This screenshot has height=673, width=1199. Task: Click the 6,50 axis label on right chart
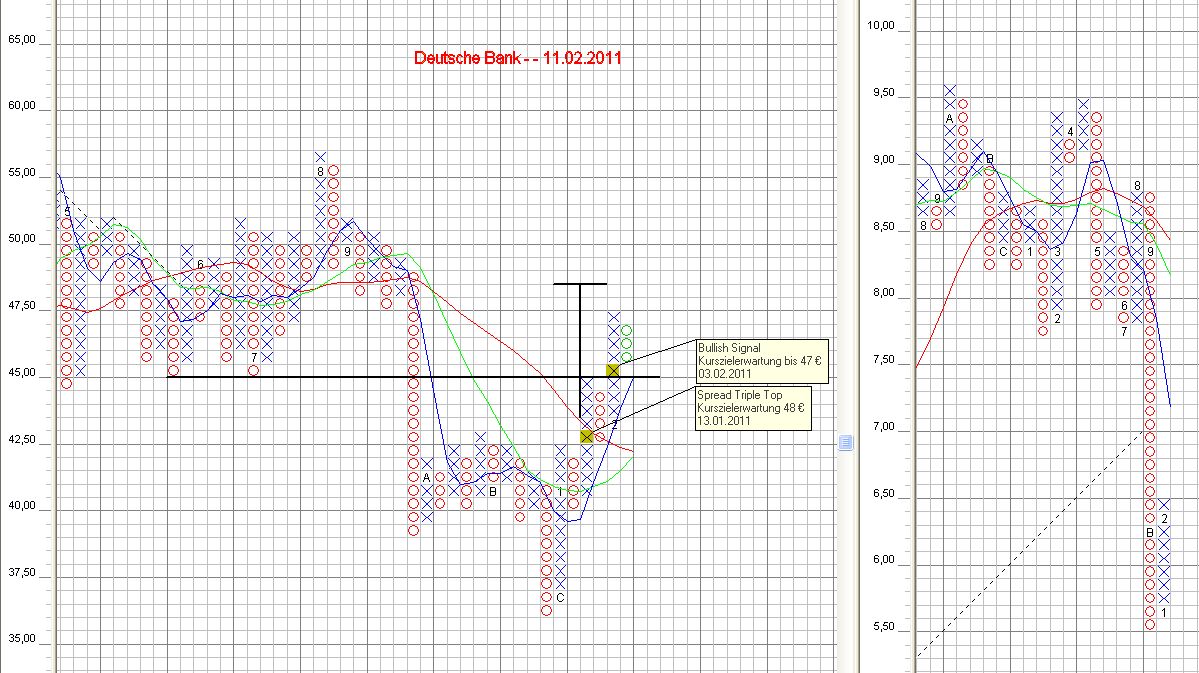pos(883,494)
